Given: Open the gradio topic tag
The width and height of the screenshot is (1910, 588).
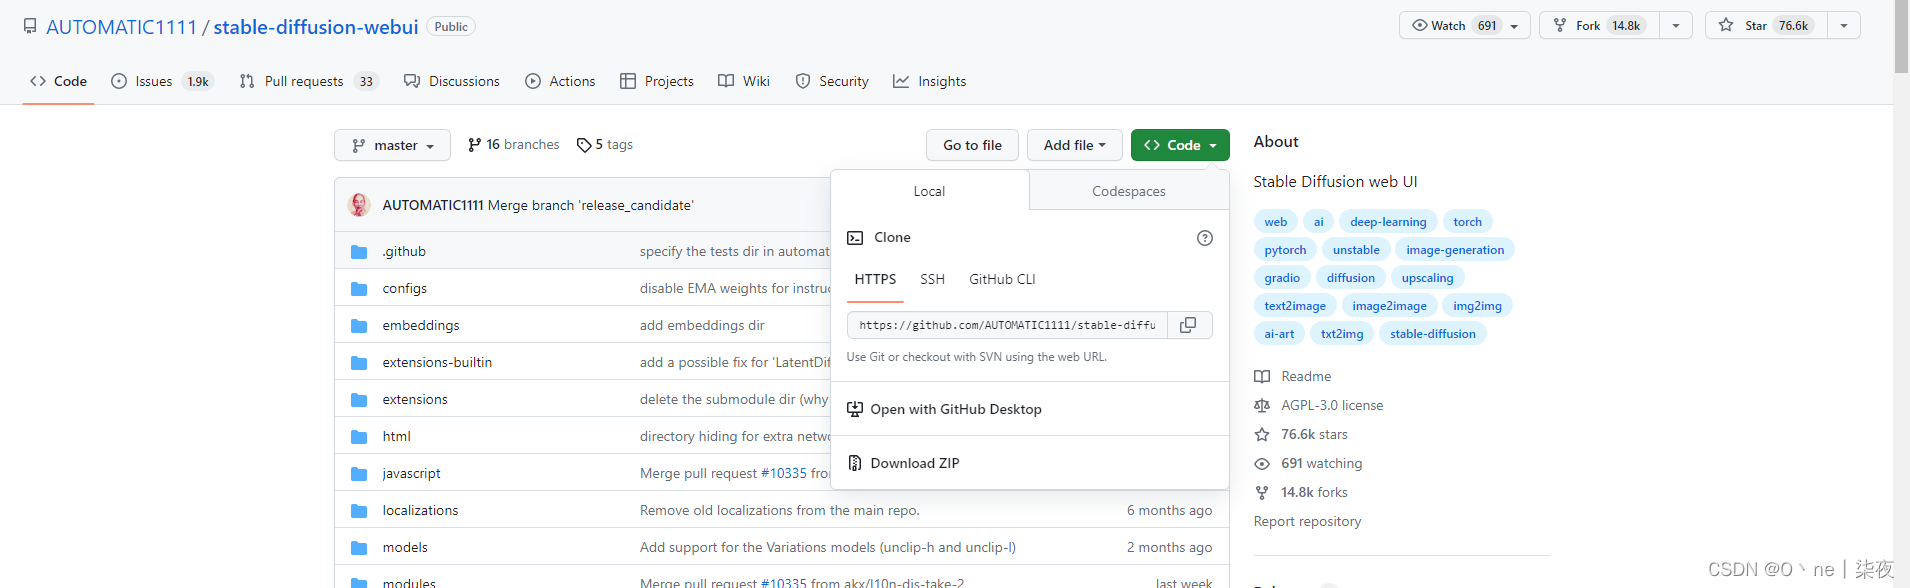Looking at the screenshot, I should tap(1282, 278).
